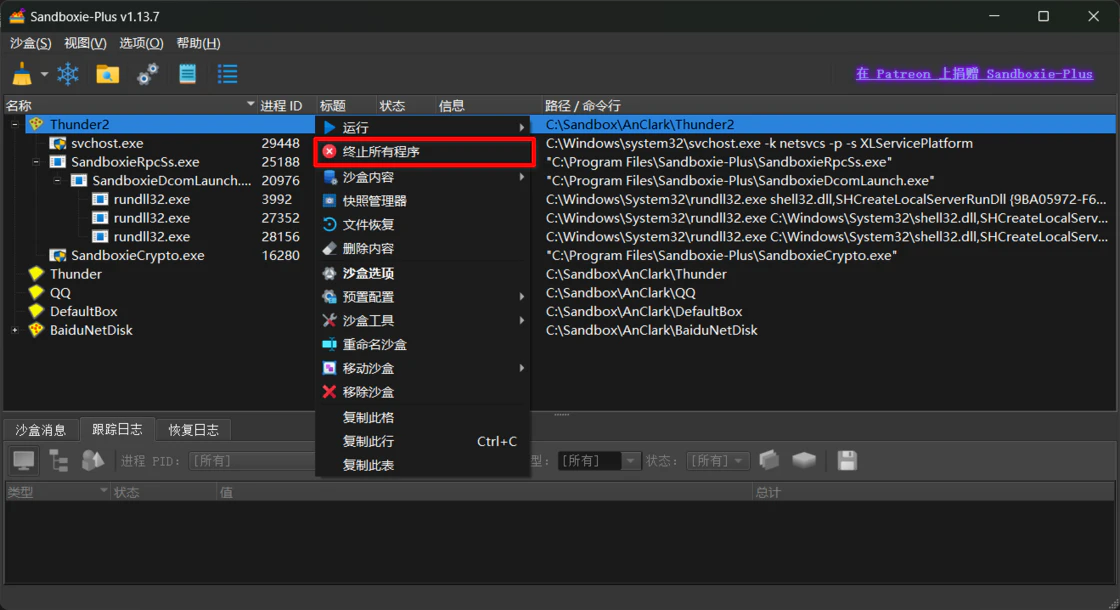This screenshot has height=610, width=1120.
Task: Click the list view toolbar icon
Action: click(x=227, y=74)
